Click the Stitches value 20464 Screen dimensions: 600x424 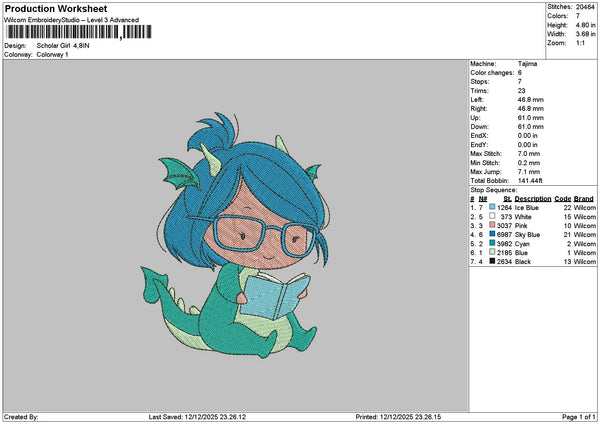(585, 7)
